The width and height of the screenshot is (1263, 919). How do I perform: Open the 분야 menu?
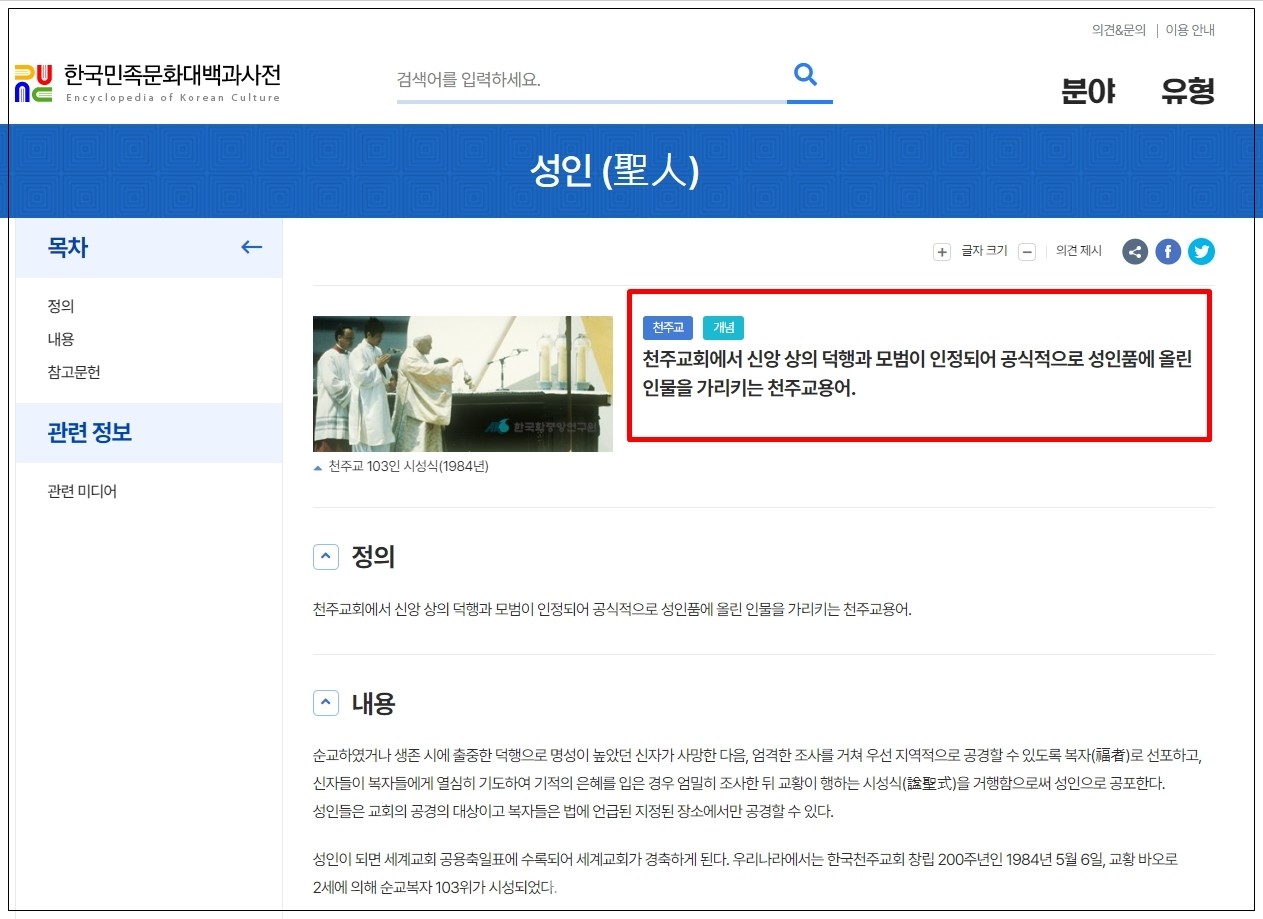pyautogui.click(x=1088, y=92)
